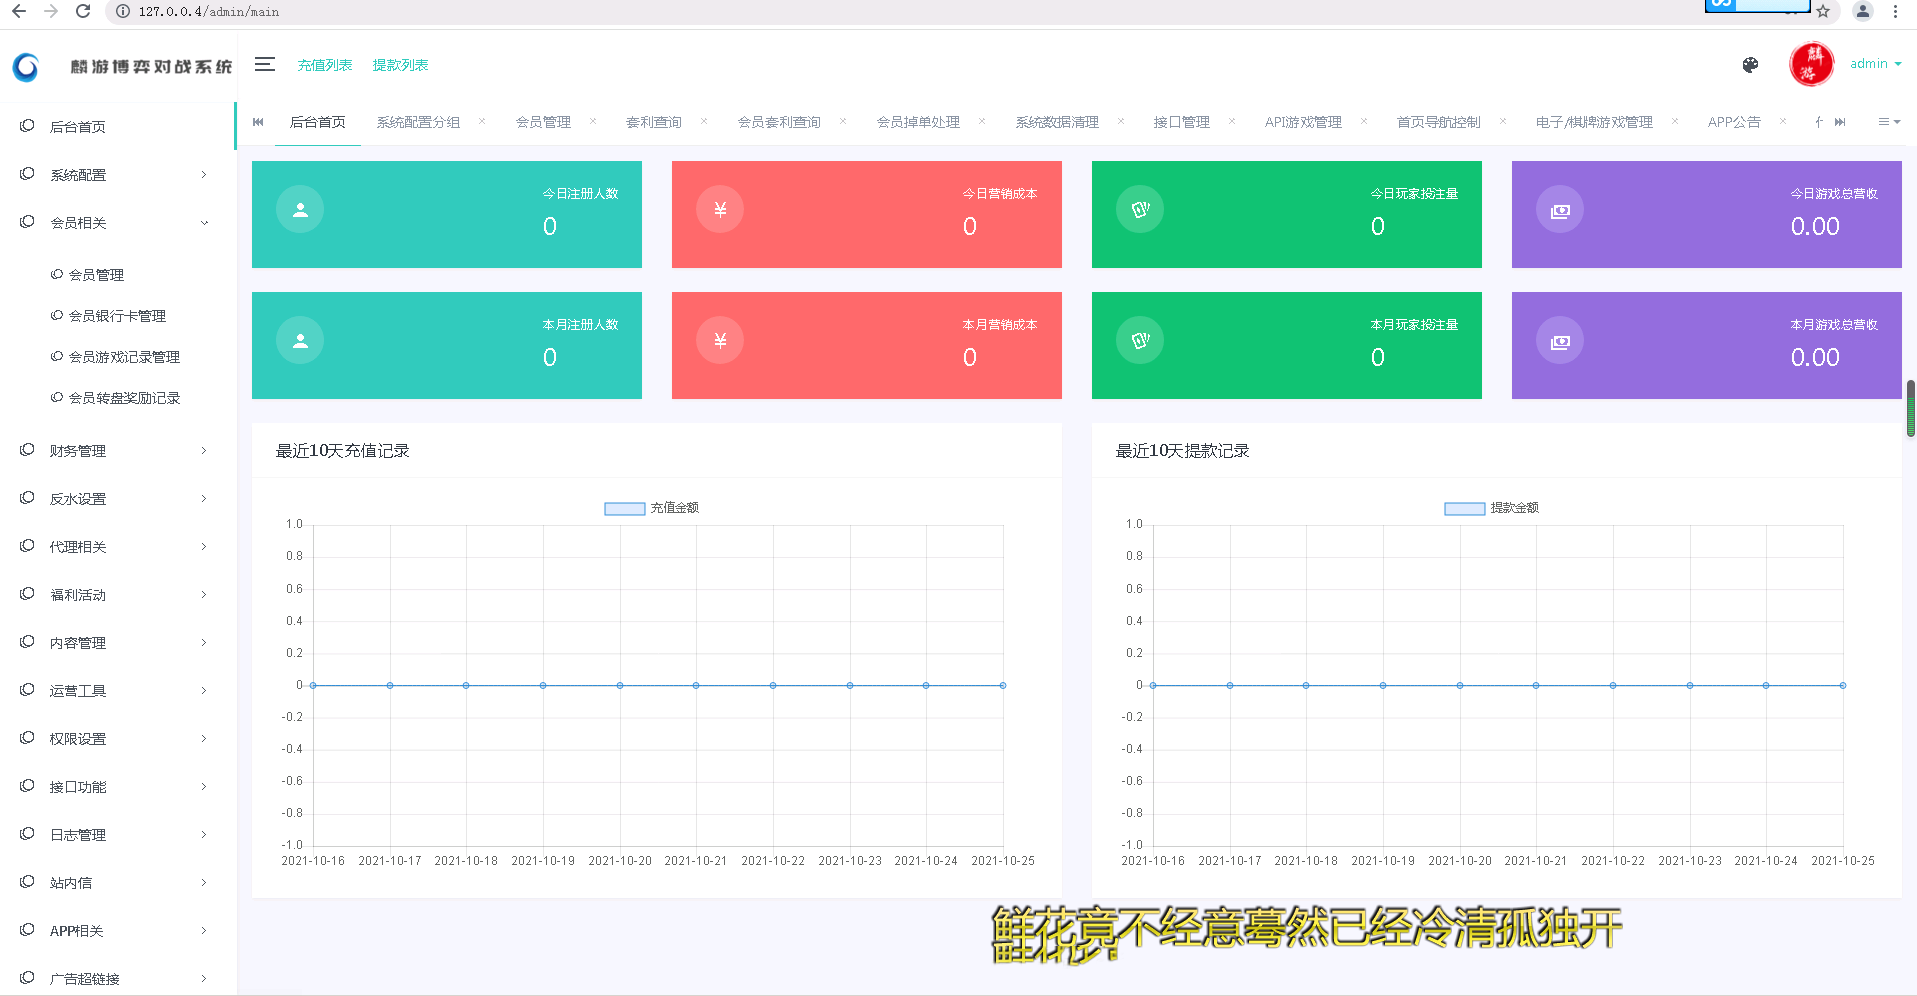
Task: Bookmark page with the star icon
Action: tap(1823, 12)
